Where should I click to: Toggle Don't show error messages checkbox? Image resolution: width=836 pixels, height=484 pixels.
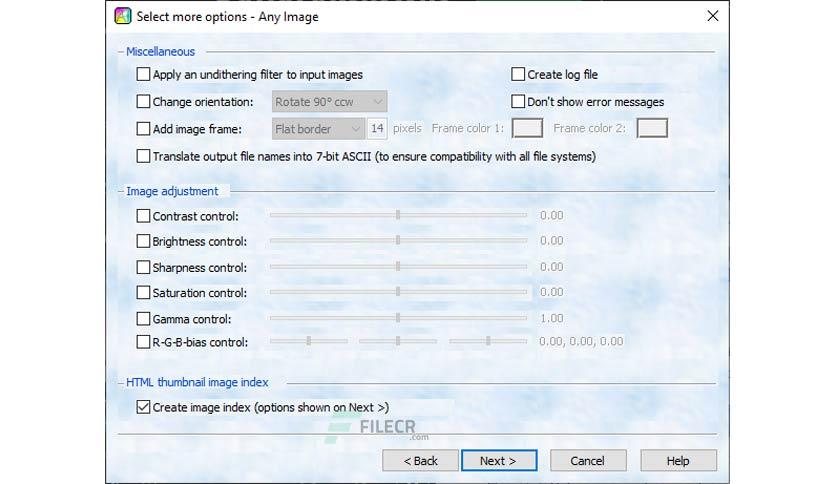pyautogui.click(x=518, y=101)
